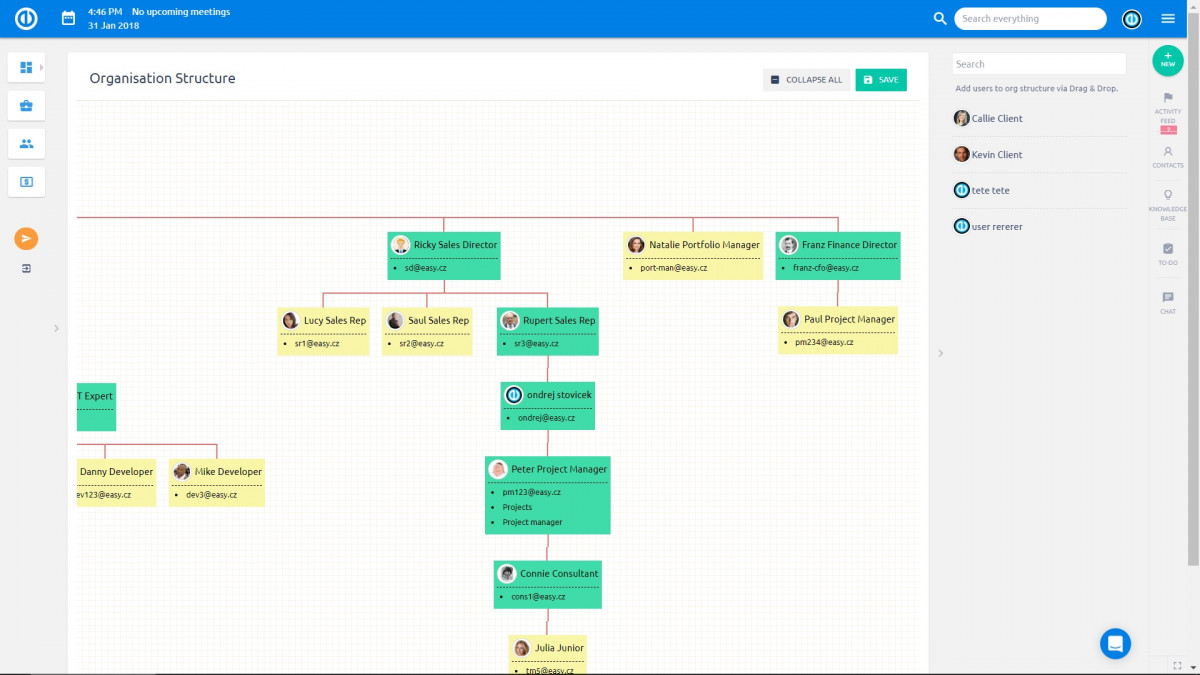Select the Money/Finance dollar icon
Screen dimensions: 1200x675
(26, 181)
